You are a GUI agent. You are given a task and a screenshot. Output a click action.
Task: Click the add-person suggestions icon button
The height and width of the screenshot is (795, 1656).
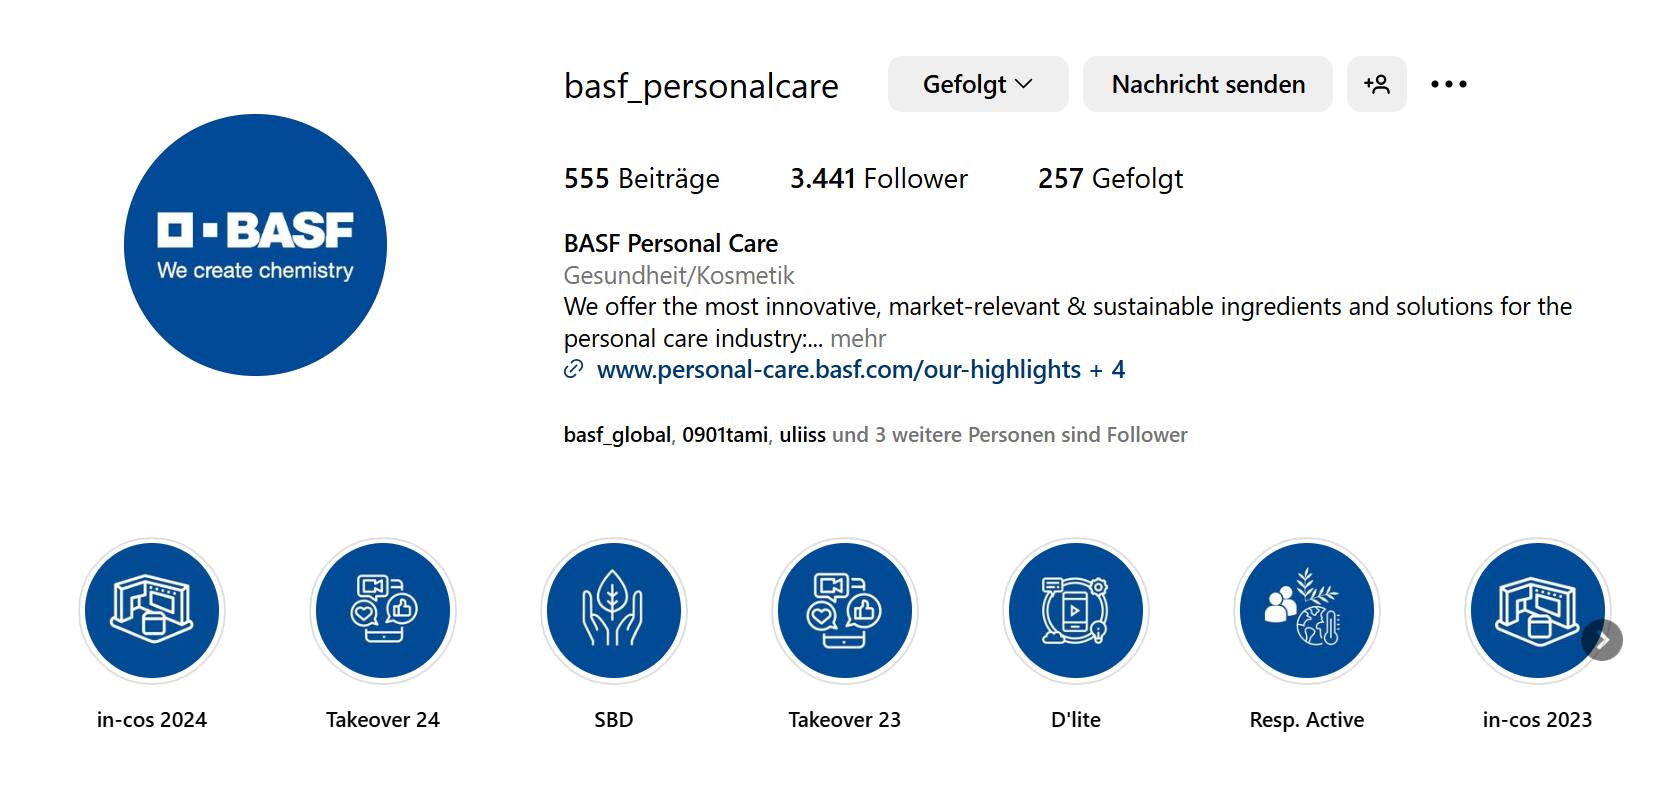[x=1377, y=84]
